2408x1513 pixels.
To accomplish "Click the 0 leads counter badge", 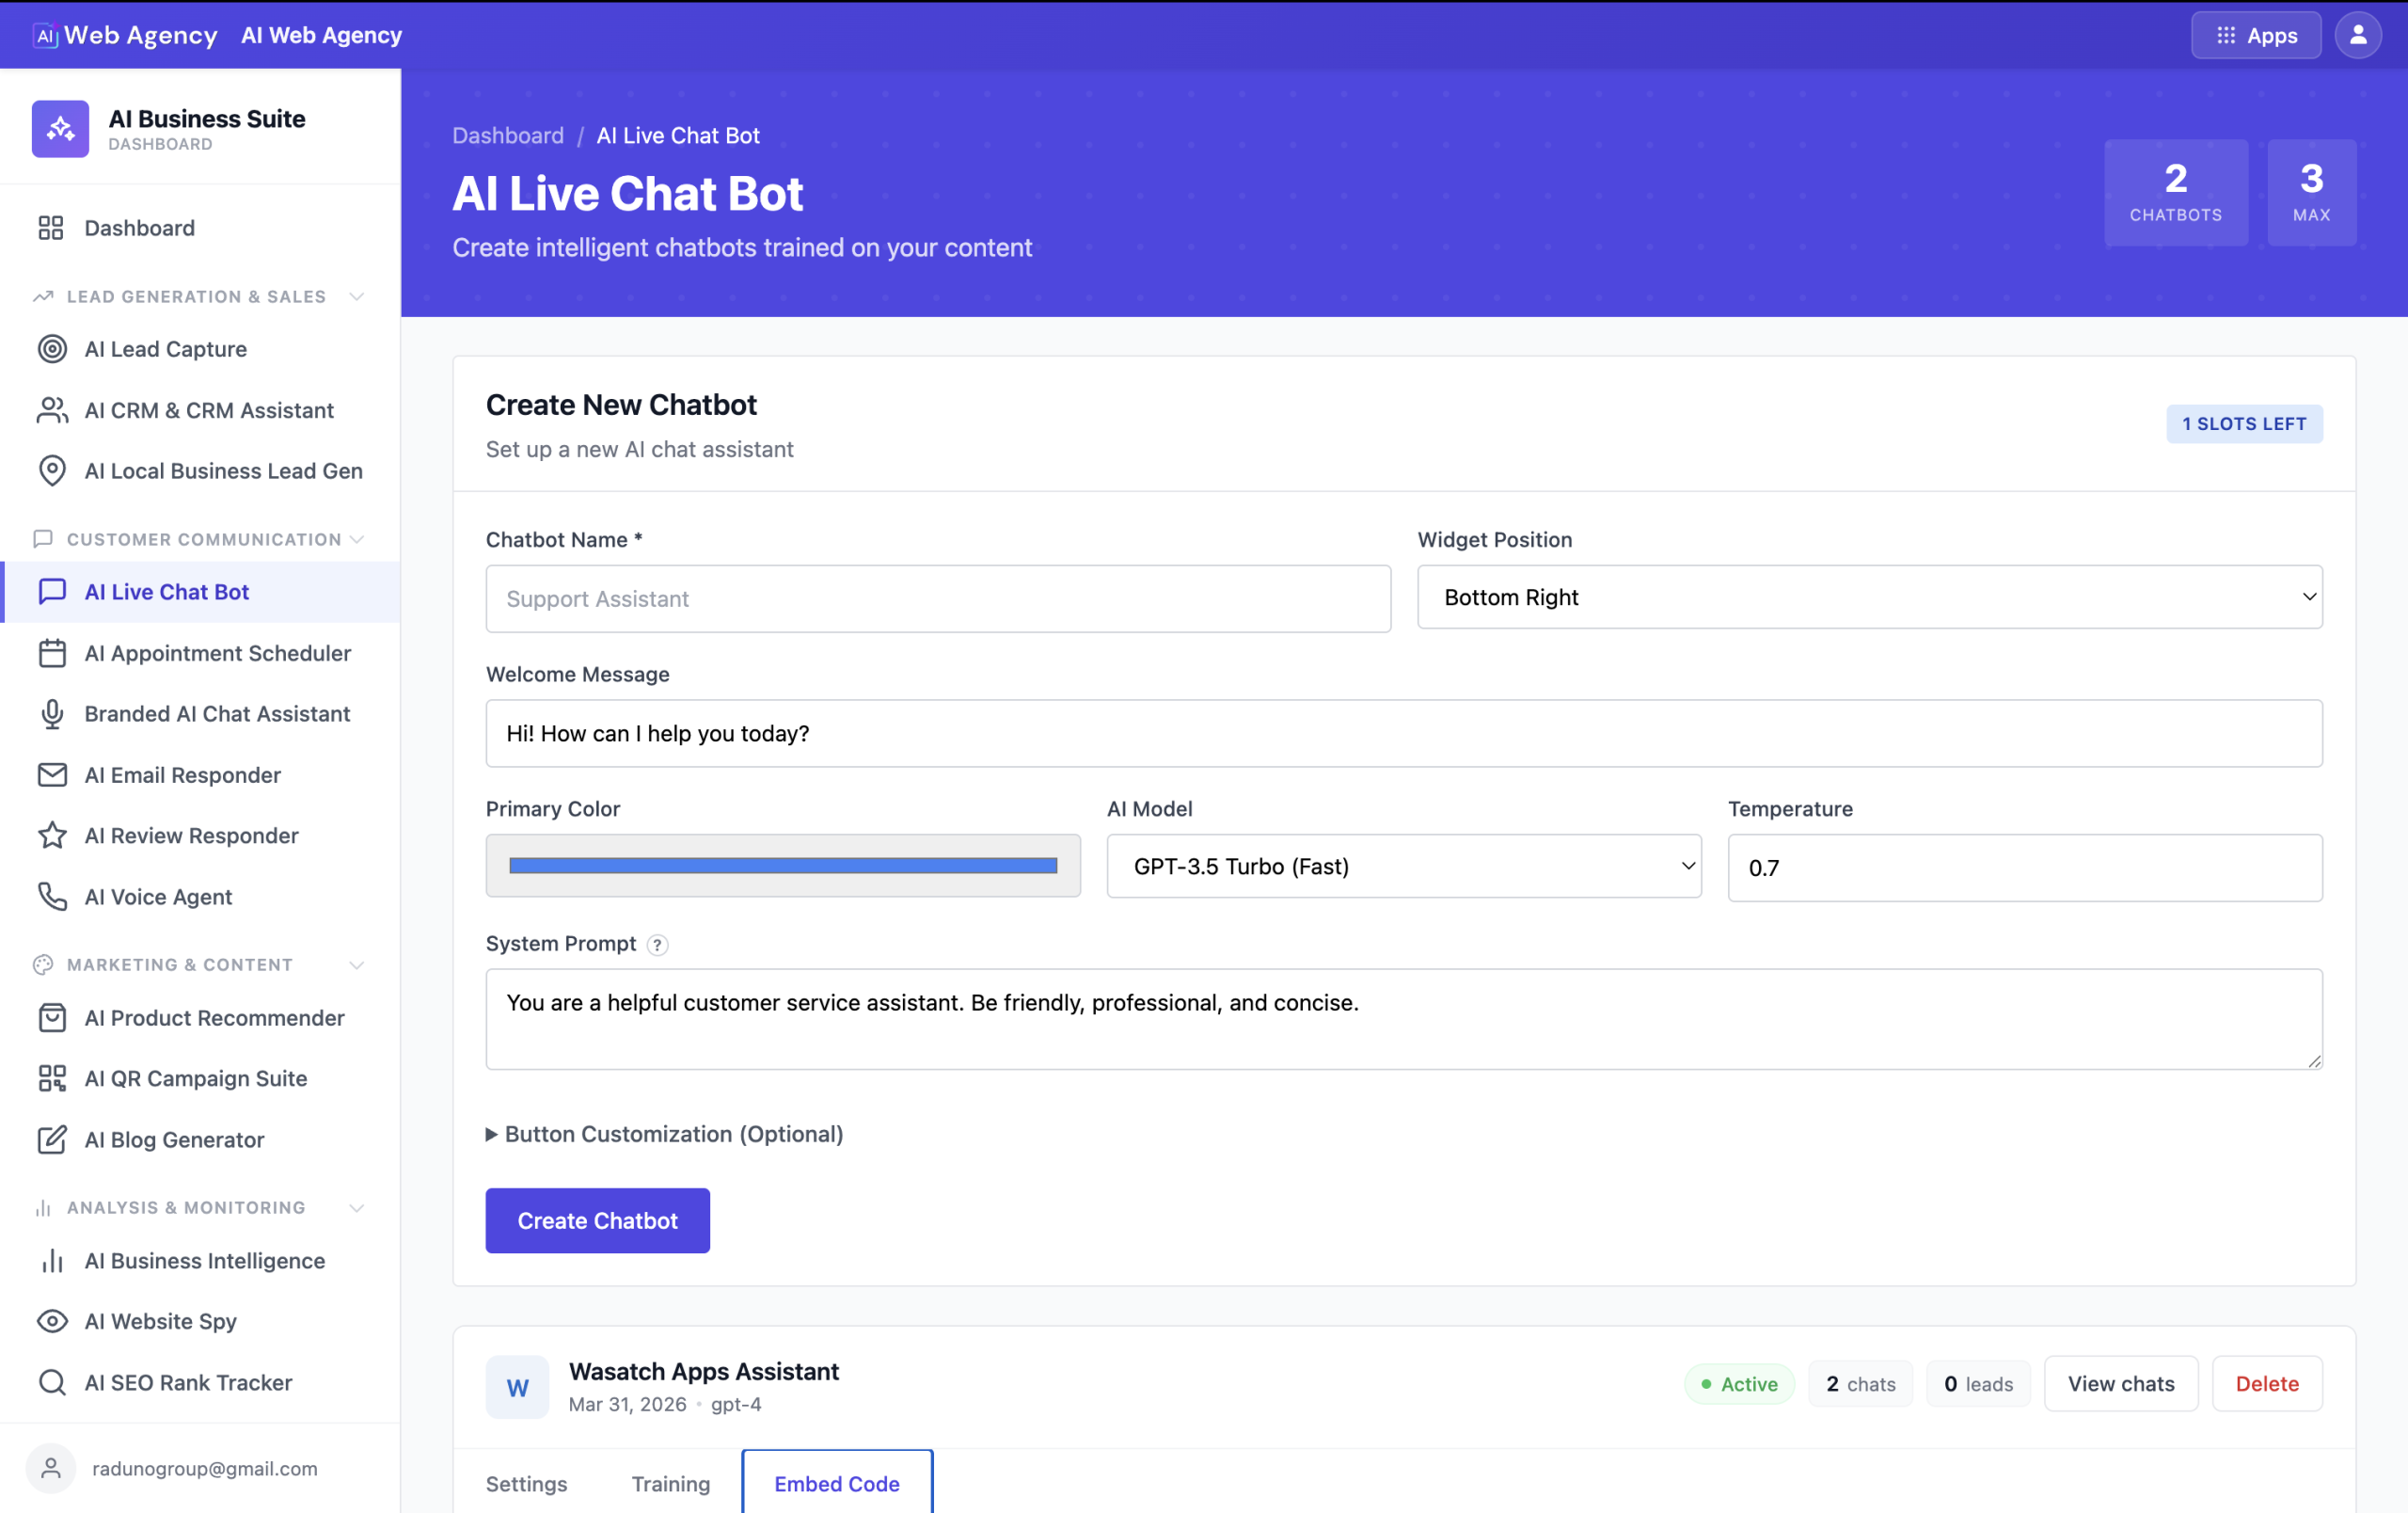I will [x=1978, y=1384].
